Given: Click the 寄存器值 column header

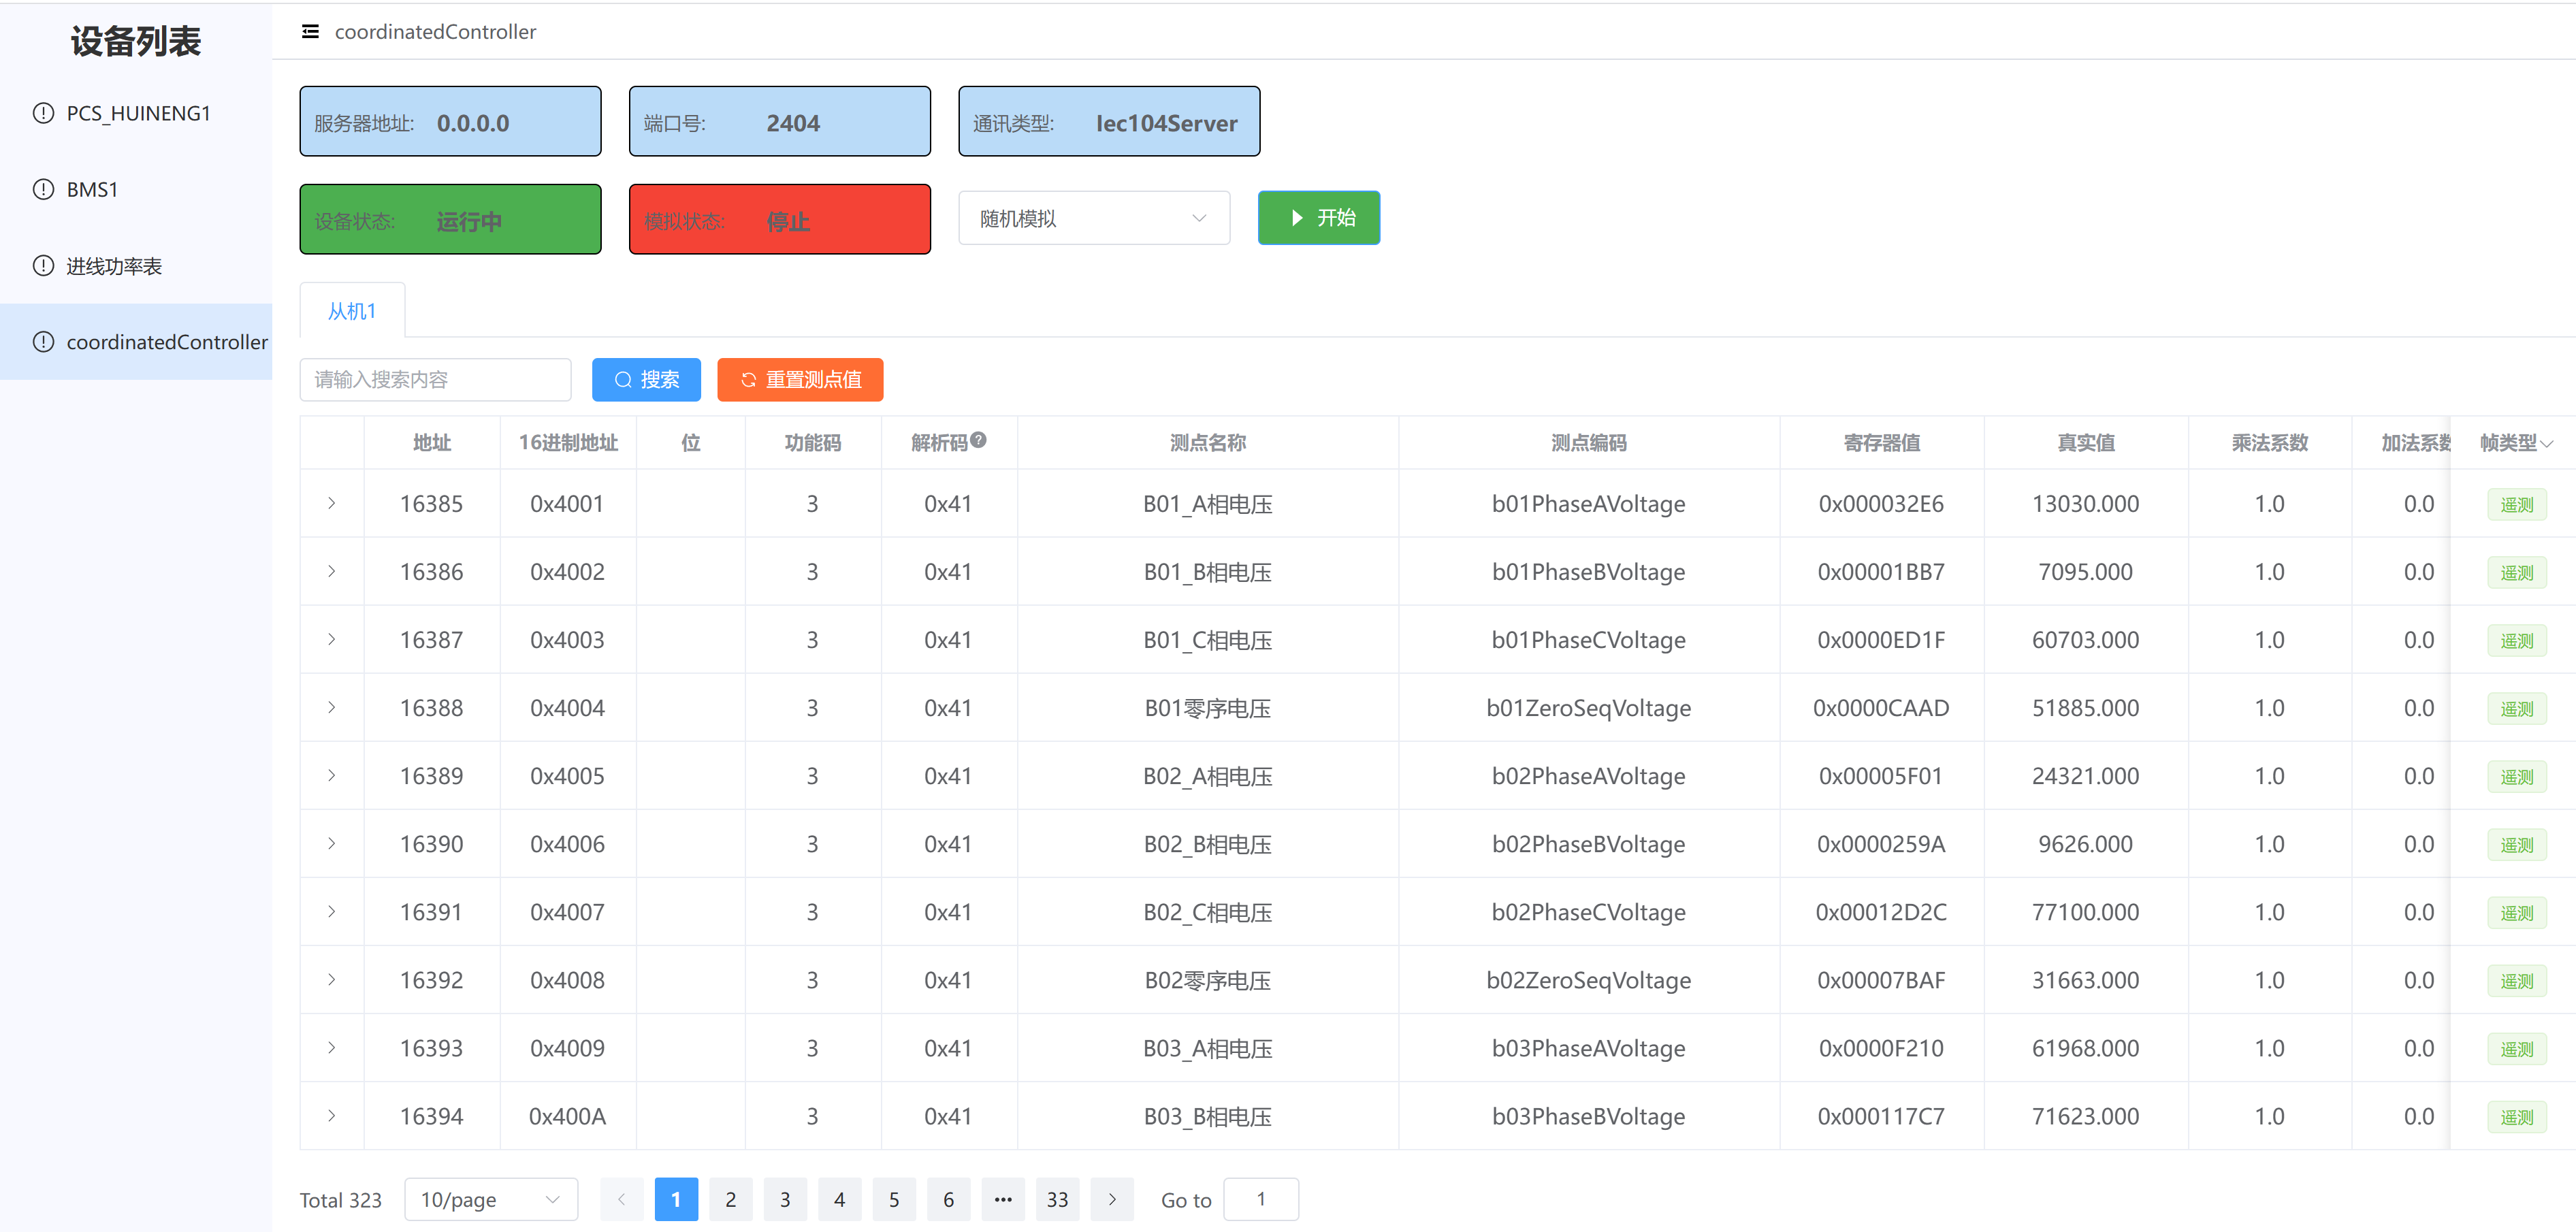Looking at the screenshot, I should [x=1882, y=443].
